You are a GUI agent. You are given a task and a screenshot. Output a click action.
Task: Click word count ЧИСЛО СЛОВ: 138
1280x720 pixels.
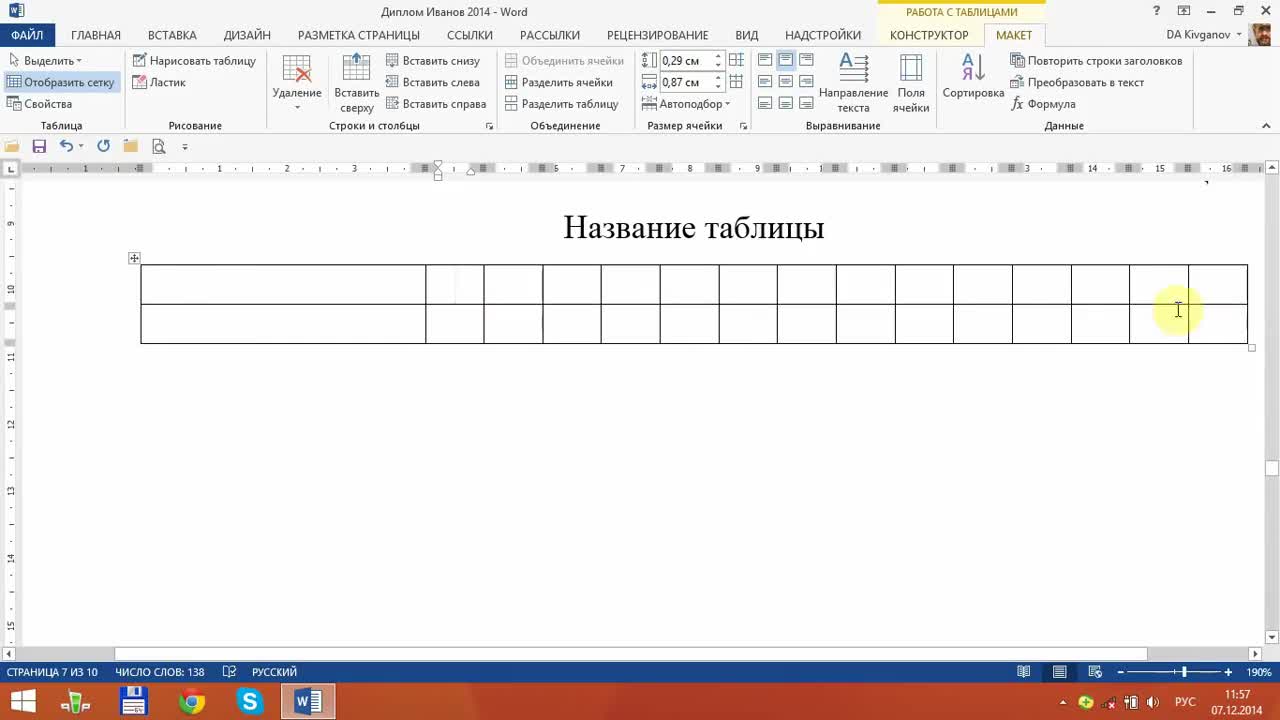(x=160, y=672)
